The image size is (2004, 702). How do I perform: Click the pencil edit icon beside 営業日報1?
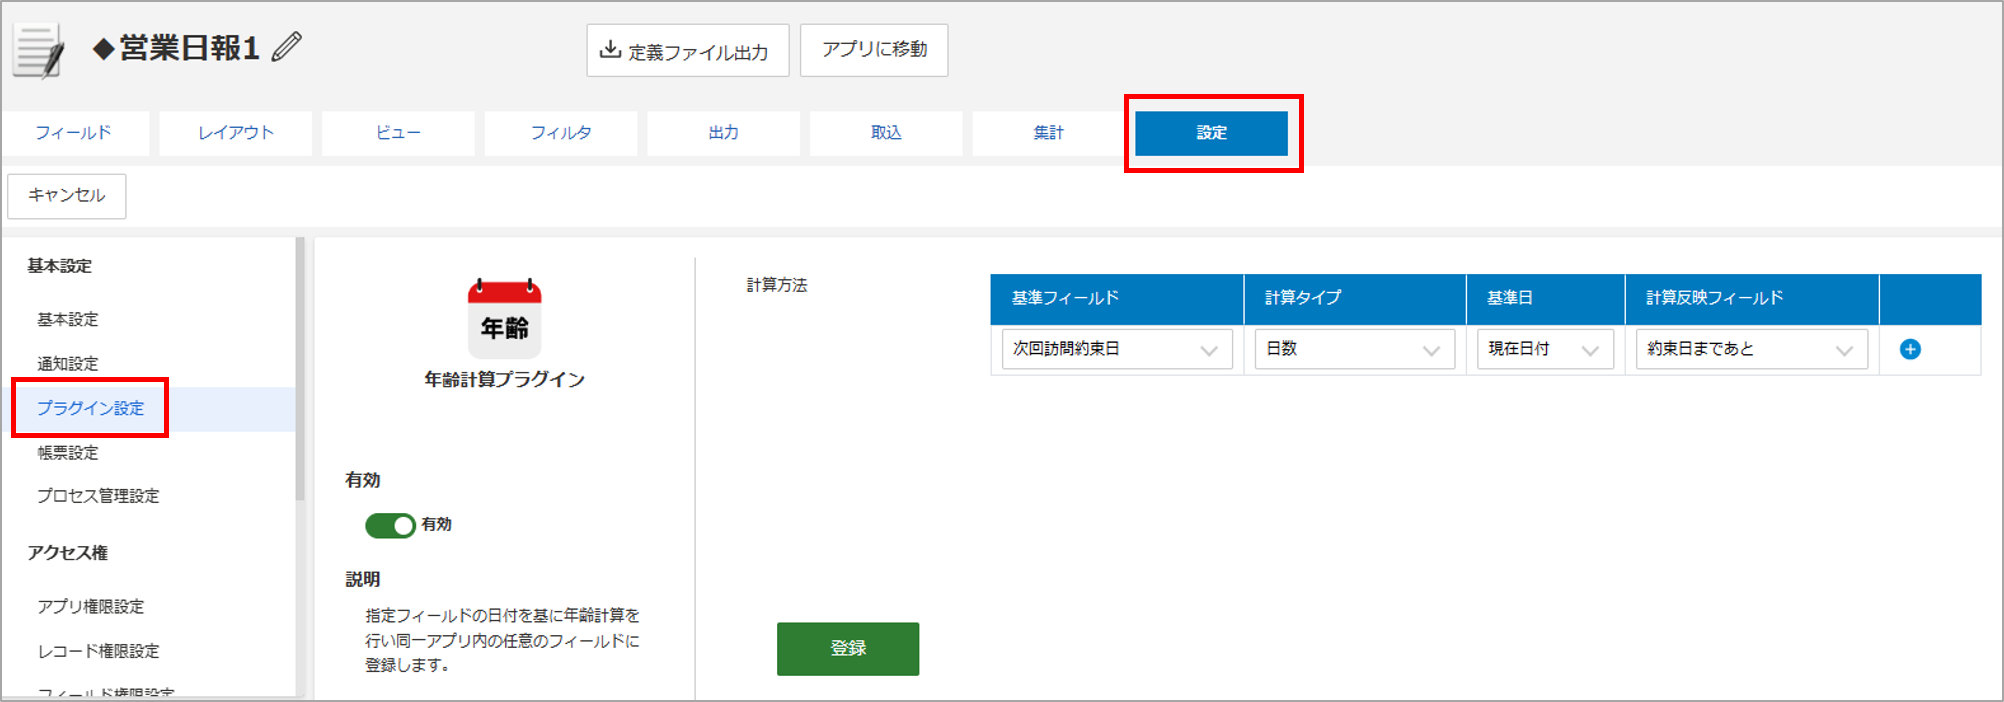pos(287,47)
